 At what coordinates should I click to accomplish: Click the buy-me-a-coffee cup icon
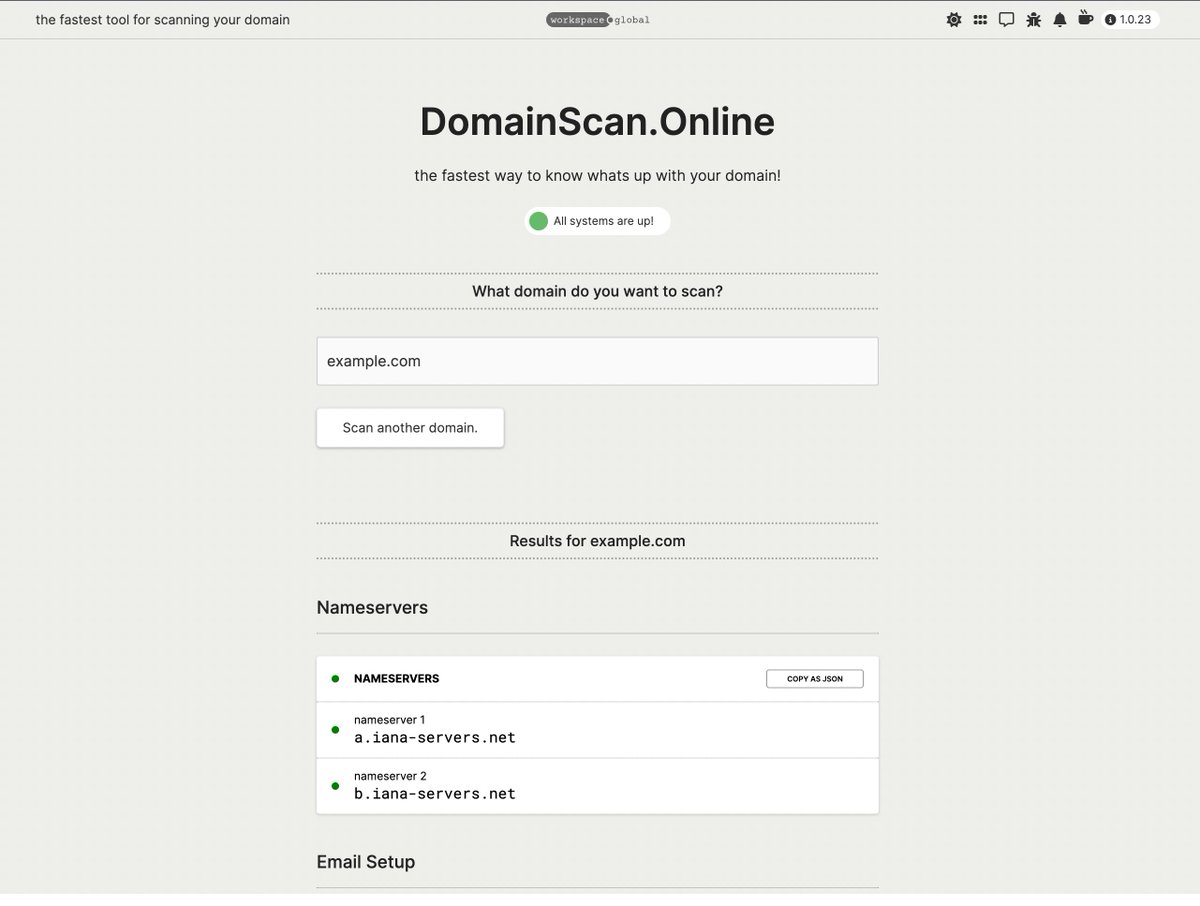(x=1085, y=19)
